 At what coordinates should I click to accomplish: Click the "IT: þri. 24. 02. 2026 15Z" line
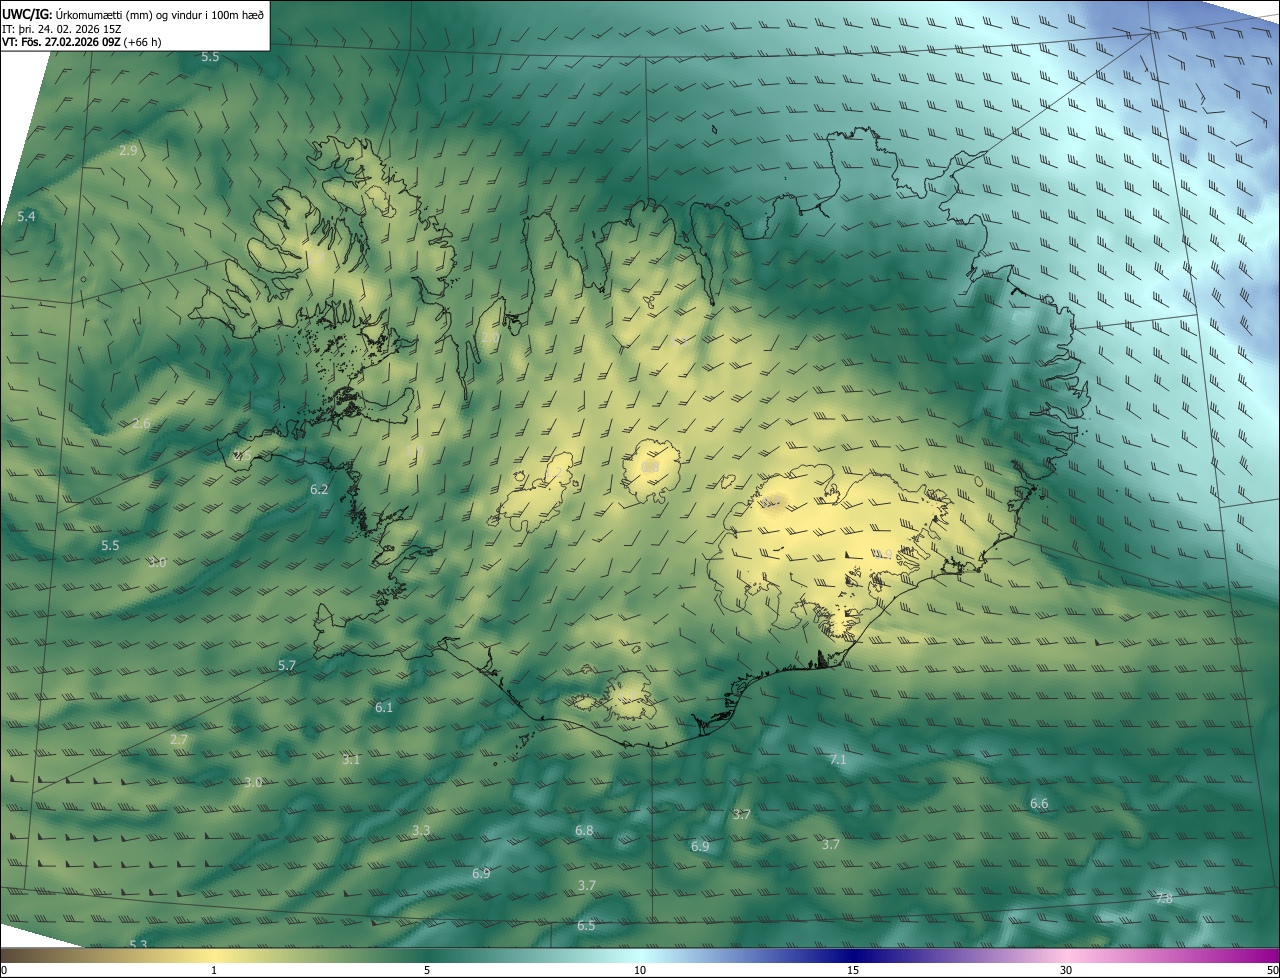point(62,29)
